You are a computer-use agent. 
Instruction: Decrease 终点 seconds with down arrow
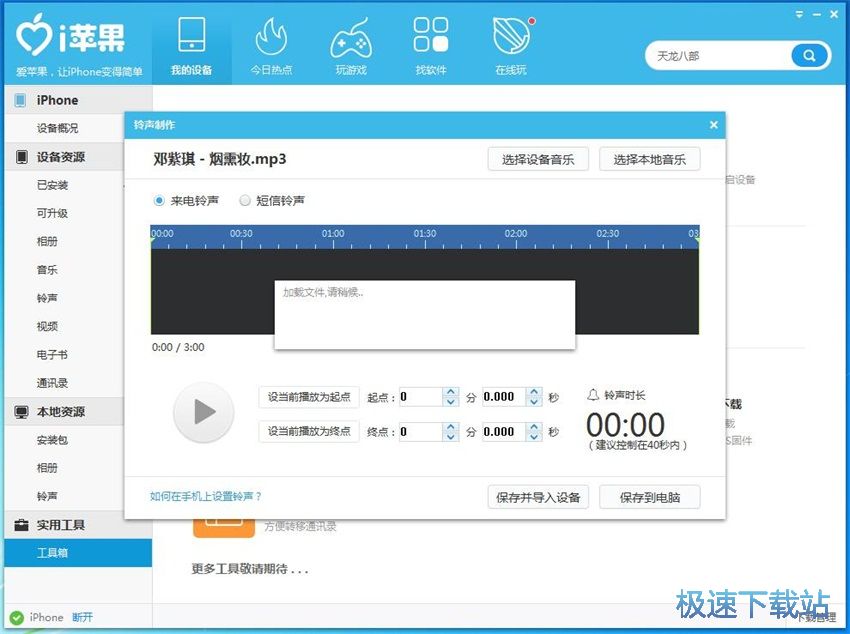click(x=534, y=437)
